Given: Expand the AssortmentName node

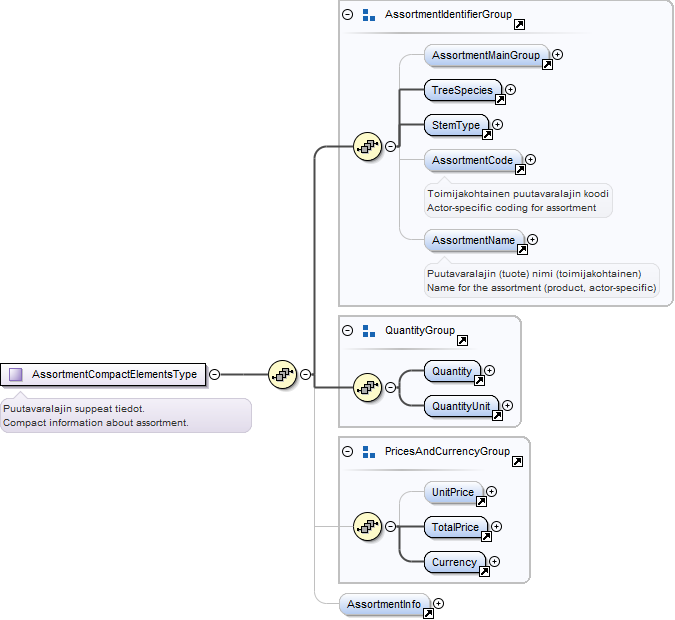Looking at the screenshot, I should [x=533, y=240].
